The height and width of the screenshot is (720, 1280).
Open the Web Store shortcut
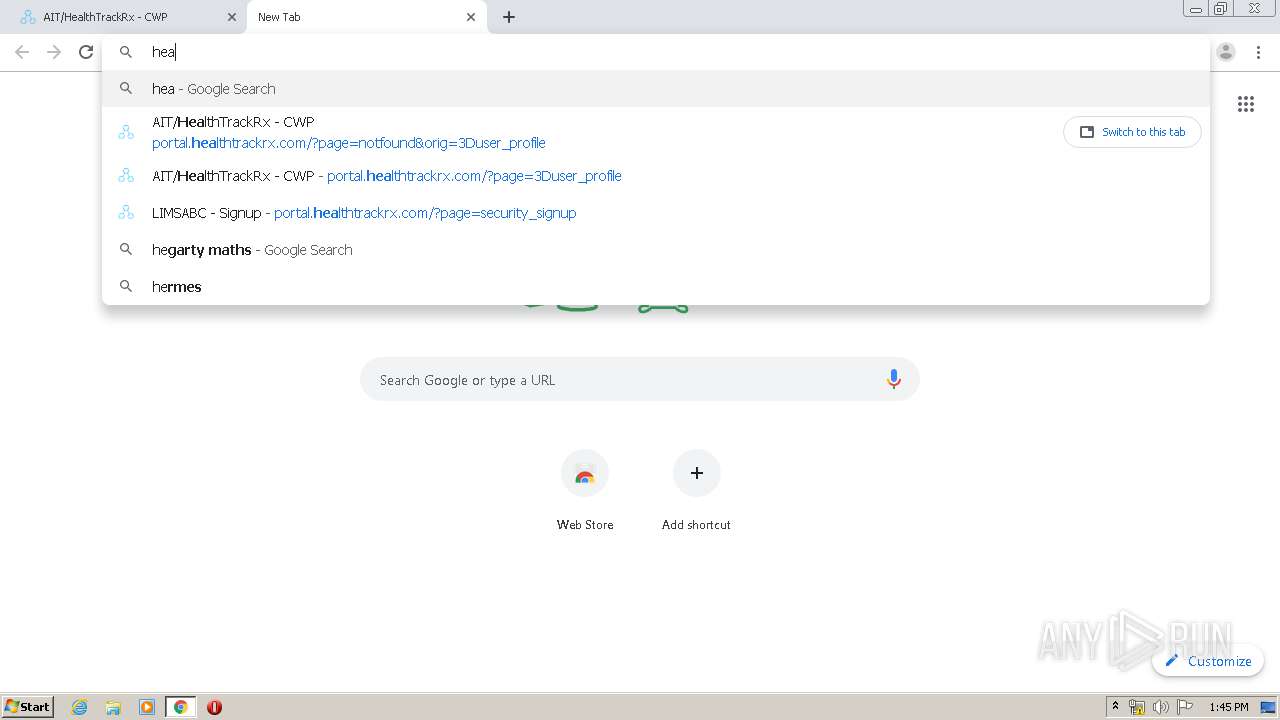[x=585, y=490]
